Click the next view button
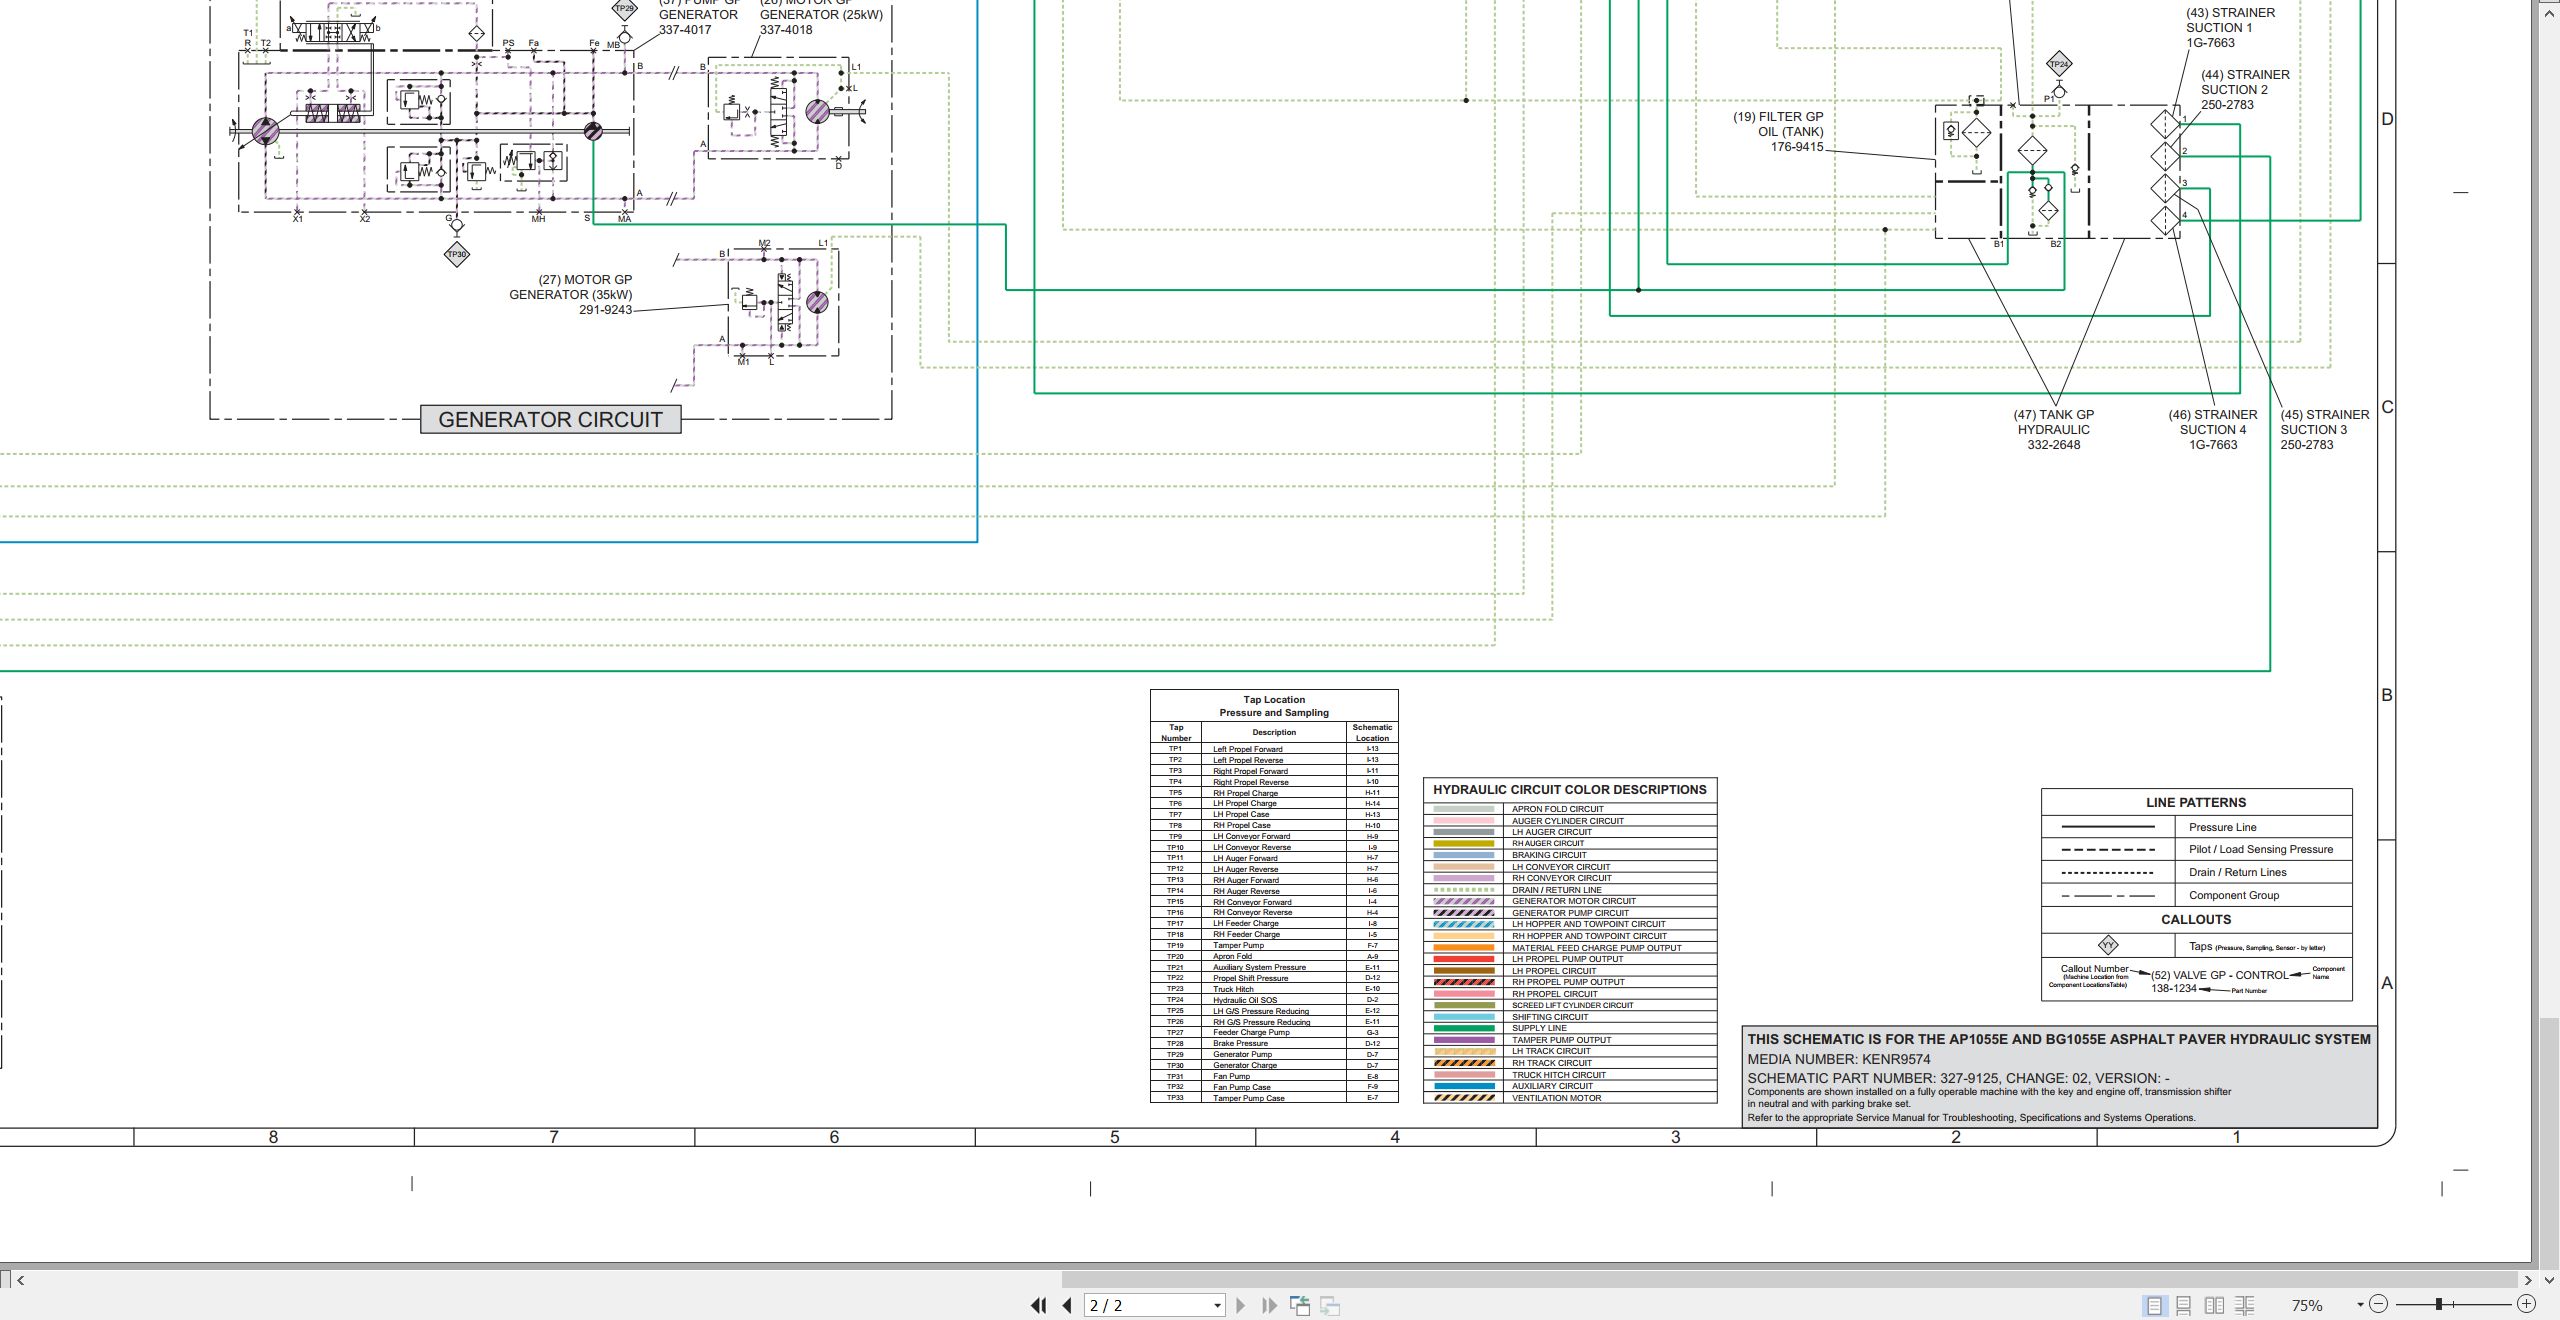 (1330, 1305)
